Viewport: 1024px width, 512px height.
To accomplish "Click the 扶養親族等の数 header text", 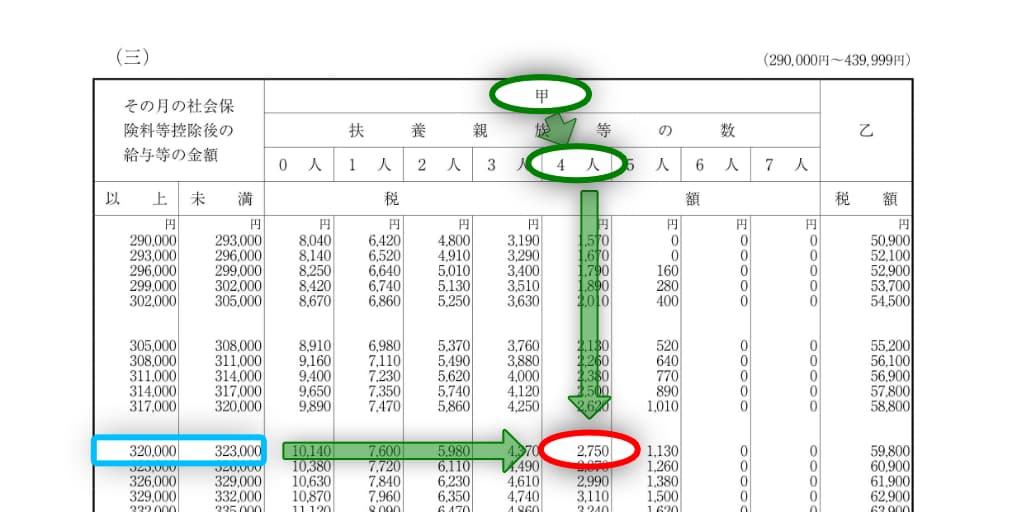I will [542, 131].
